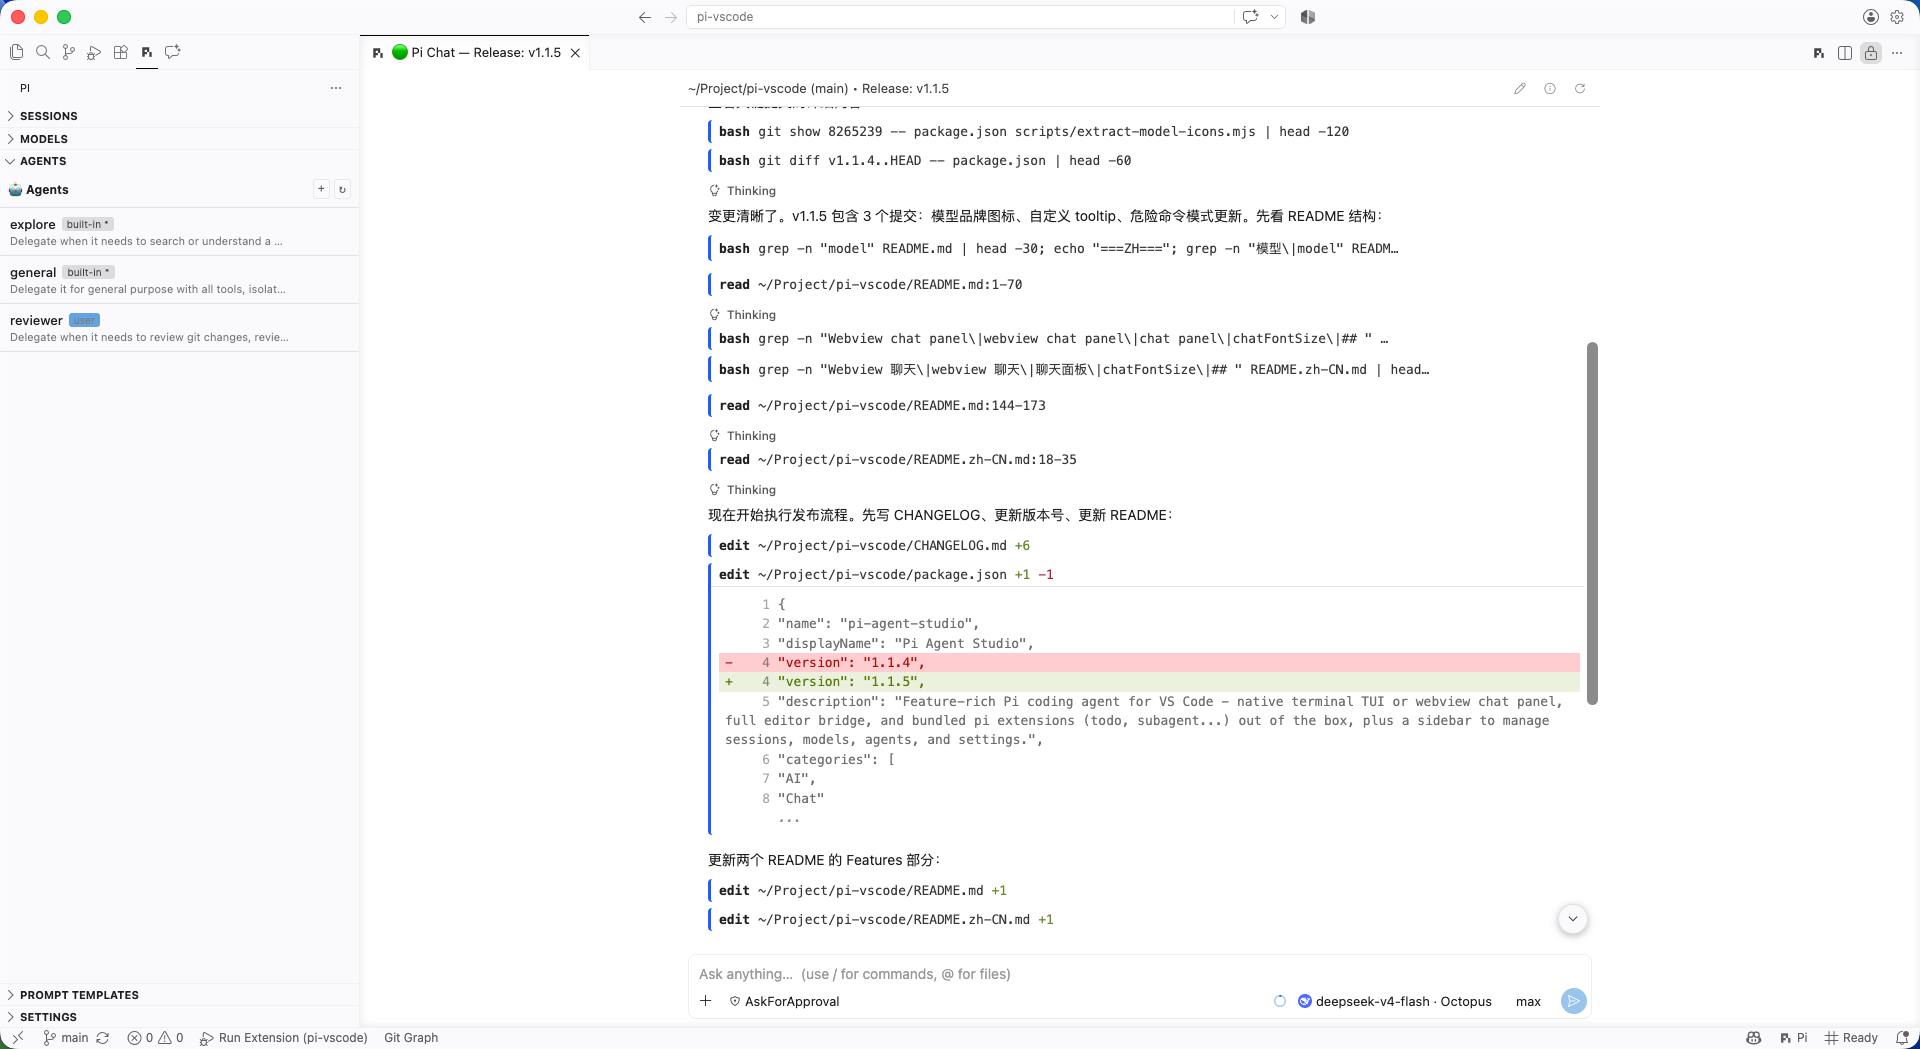
Task: Select the general built-in agent
Action: coord(180,280)
